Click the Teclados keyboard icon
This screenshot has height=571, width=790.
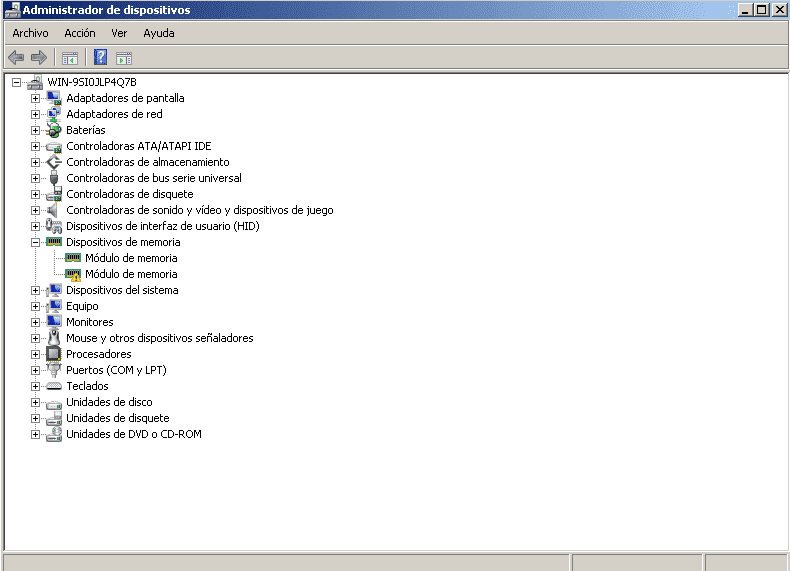[54, 387]
